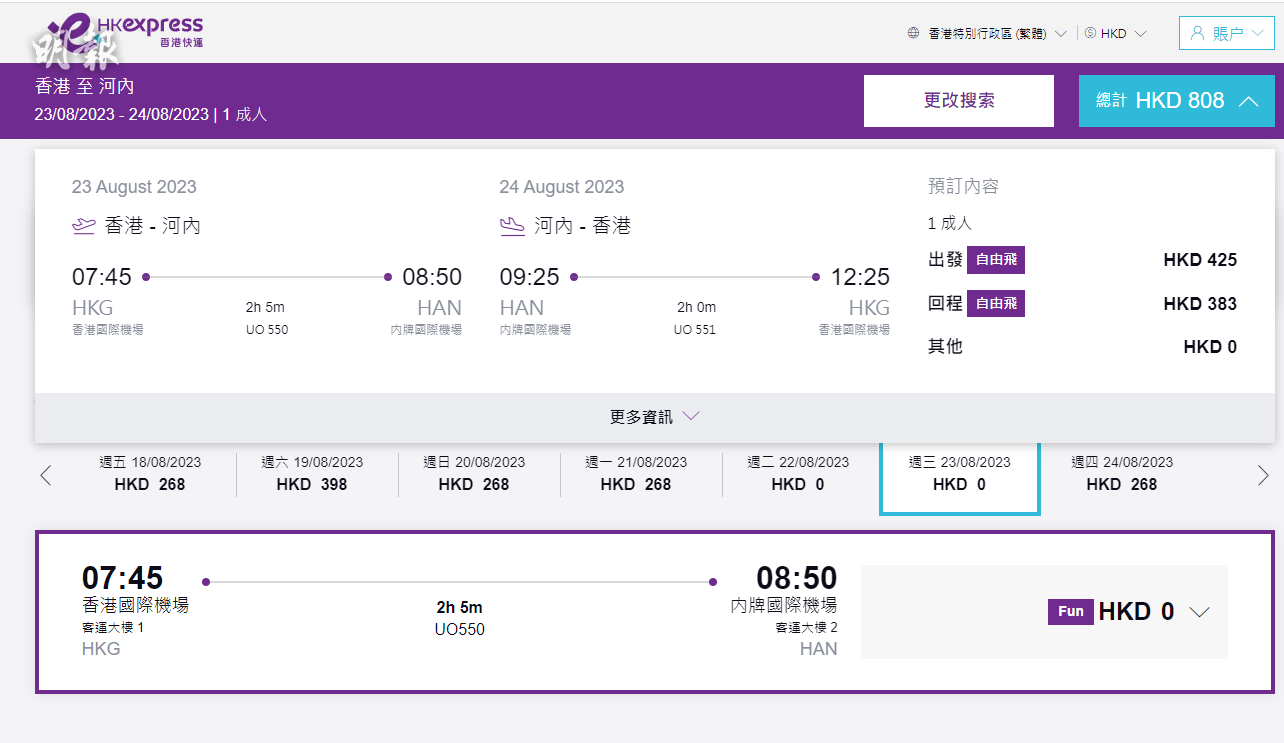Go to previous dates with left arrow
The image size is (1284, 743).
[x=45, y=475]
